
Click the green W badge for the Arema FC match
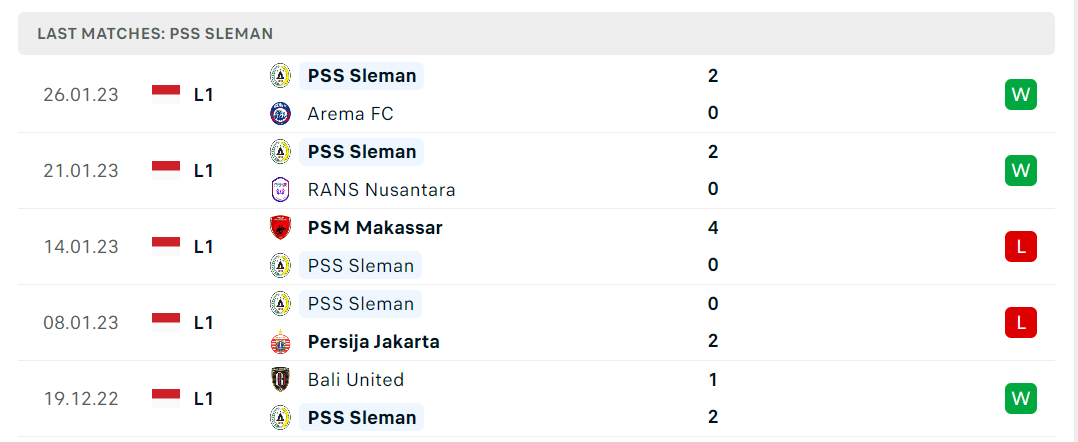tap(1020, 94)
